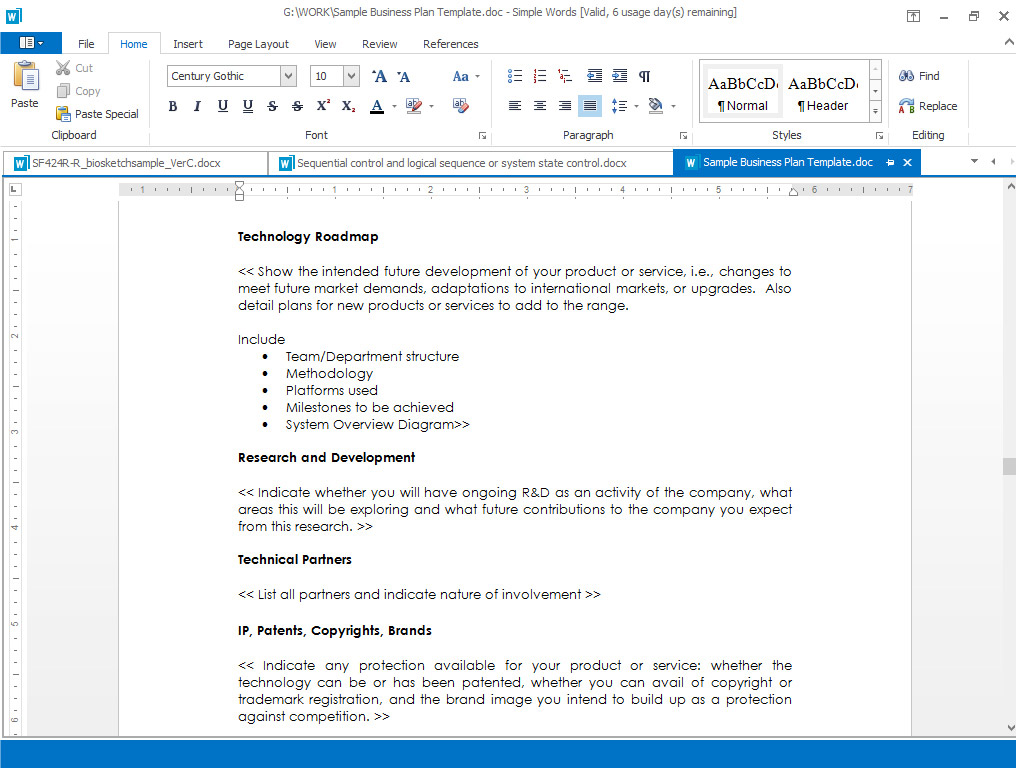Click the clear formatting eraser icon
This screenshot has width=1016, height=768.
[x=461, y=106]
